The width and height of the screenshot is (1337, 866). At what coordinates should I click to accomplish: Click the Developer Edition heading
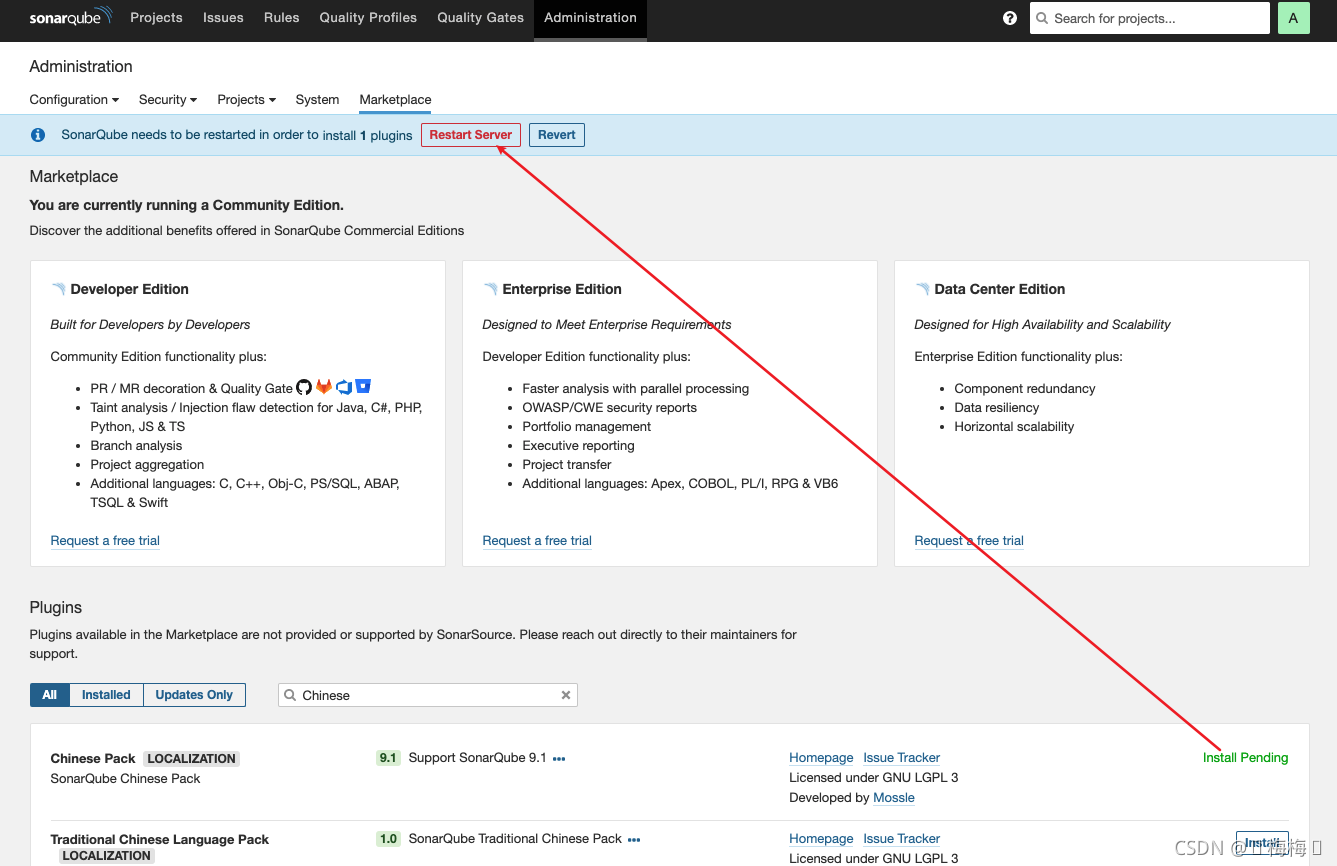tap(130, 289)
